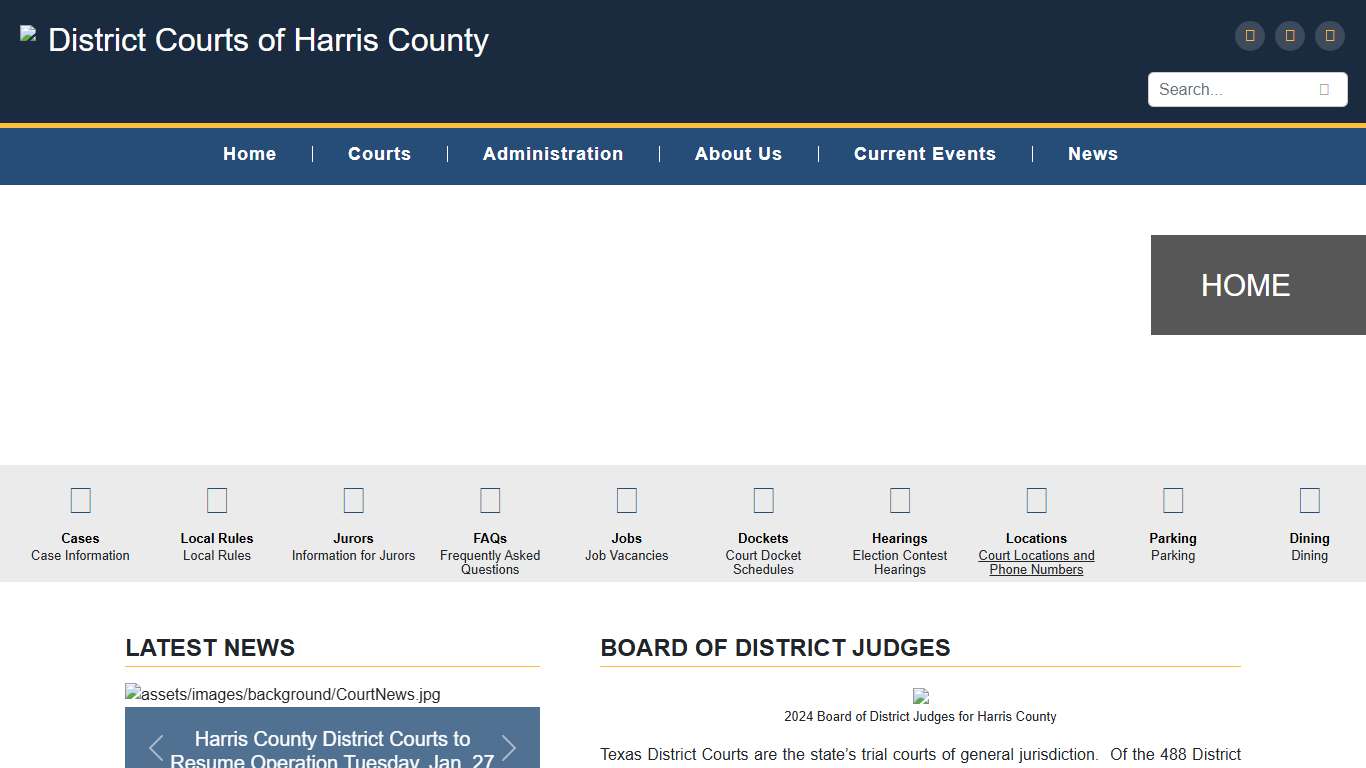Expand the Current Events menu
The width and height of the screenshot is (1366, 768).
pos(924,154)
